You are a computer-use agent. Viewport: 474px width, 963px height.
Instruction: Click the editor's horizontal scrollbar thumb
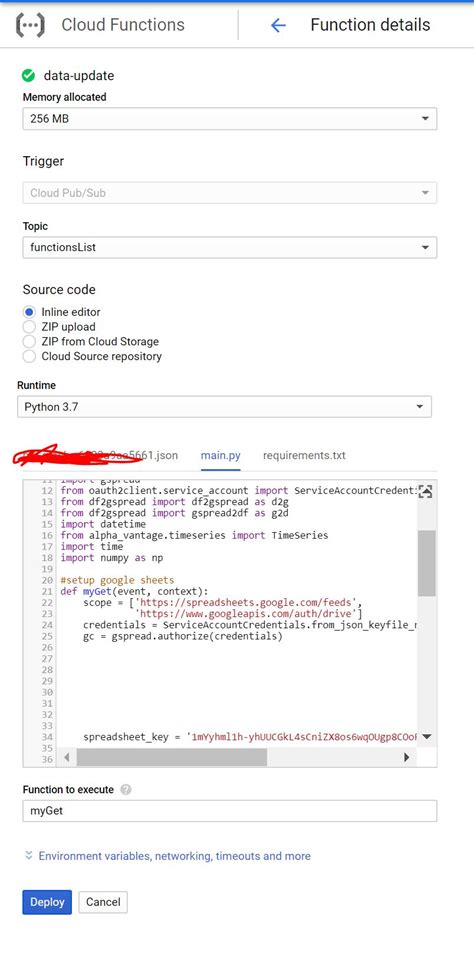(x=172, y=757)
